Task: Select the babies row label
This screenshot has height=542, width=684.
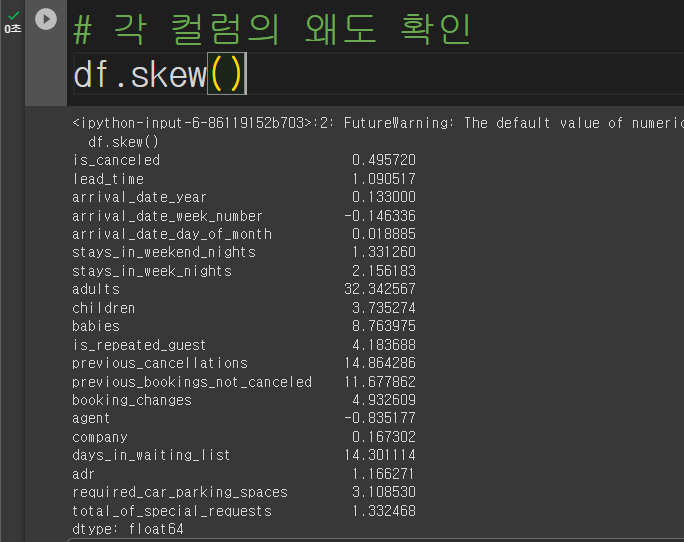Action: pyautogui.click(x=96, y=326)
